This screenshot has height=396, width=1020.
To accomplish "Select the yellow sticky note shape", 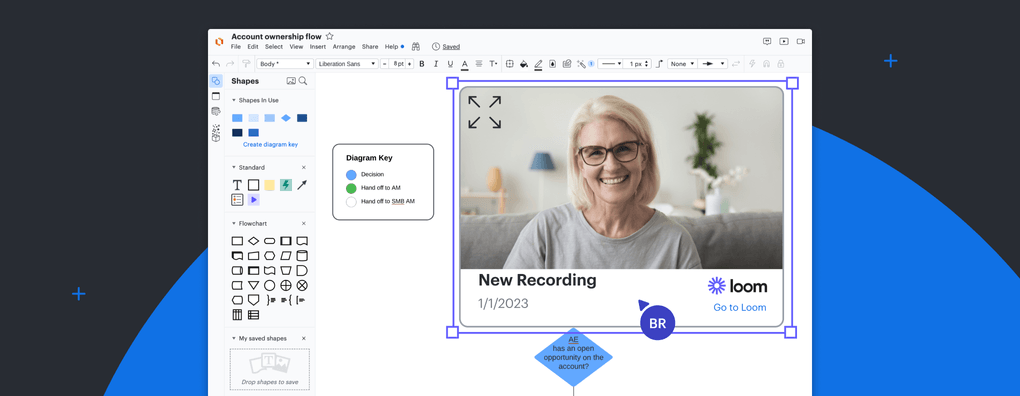I will 269,185.
